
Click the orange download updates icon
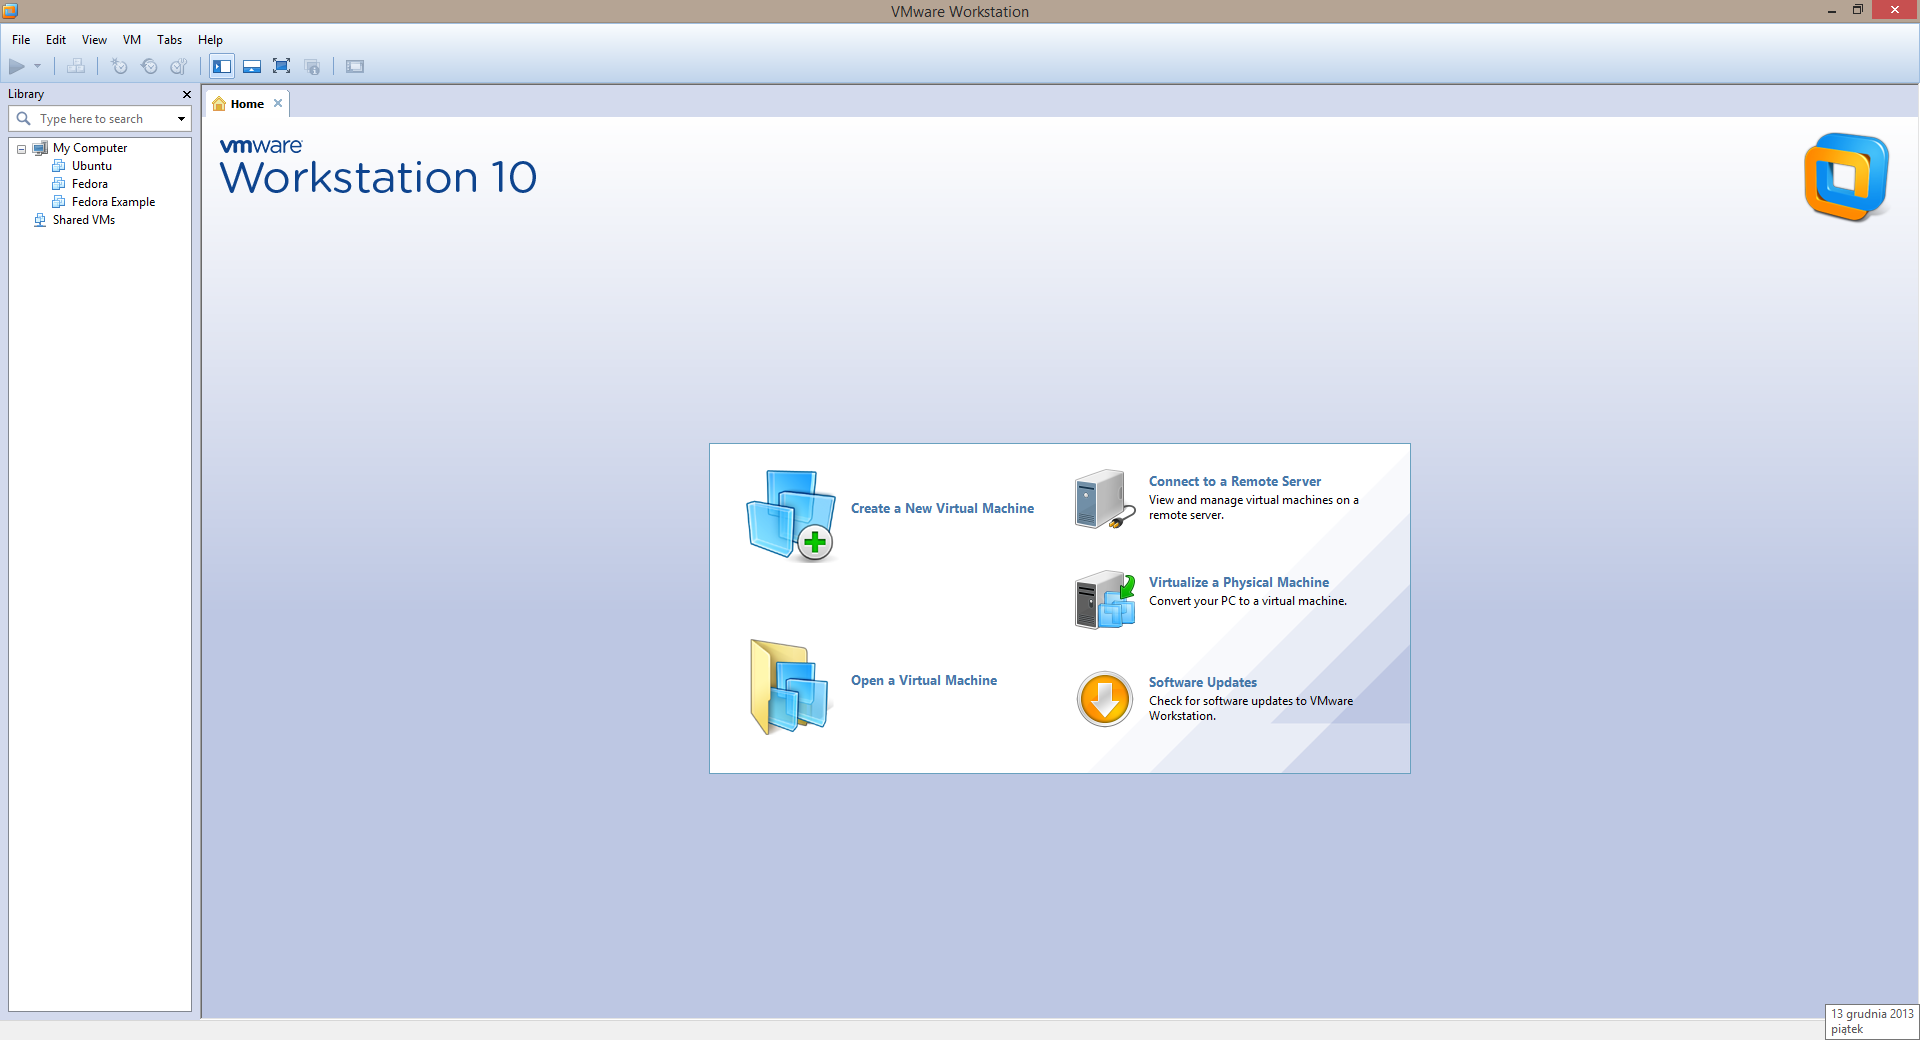pyautogui.click(x=1105, y=699)
